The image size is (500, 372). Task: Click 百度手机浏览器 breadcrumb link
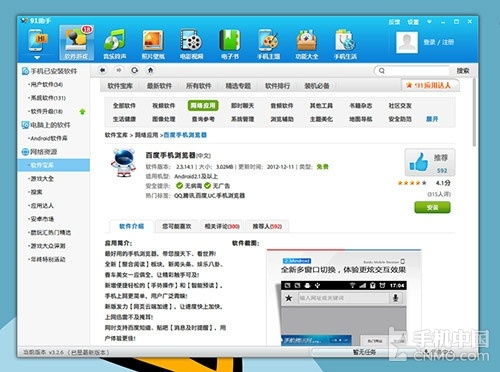pos(185,135)
